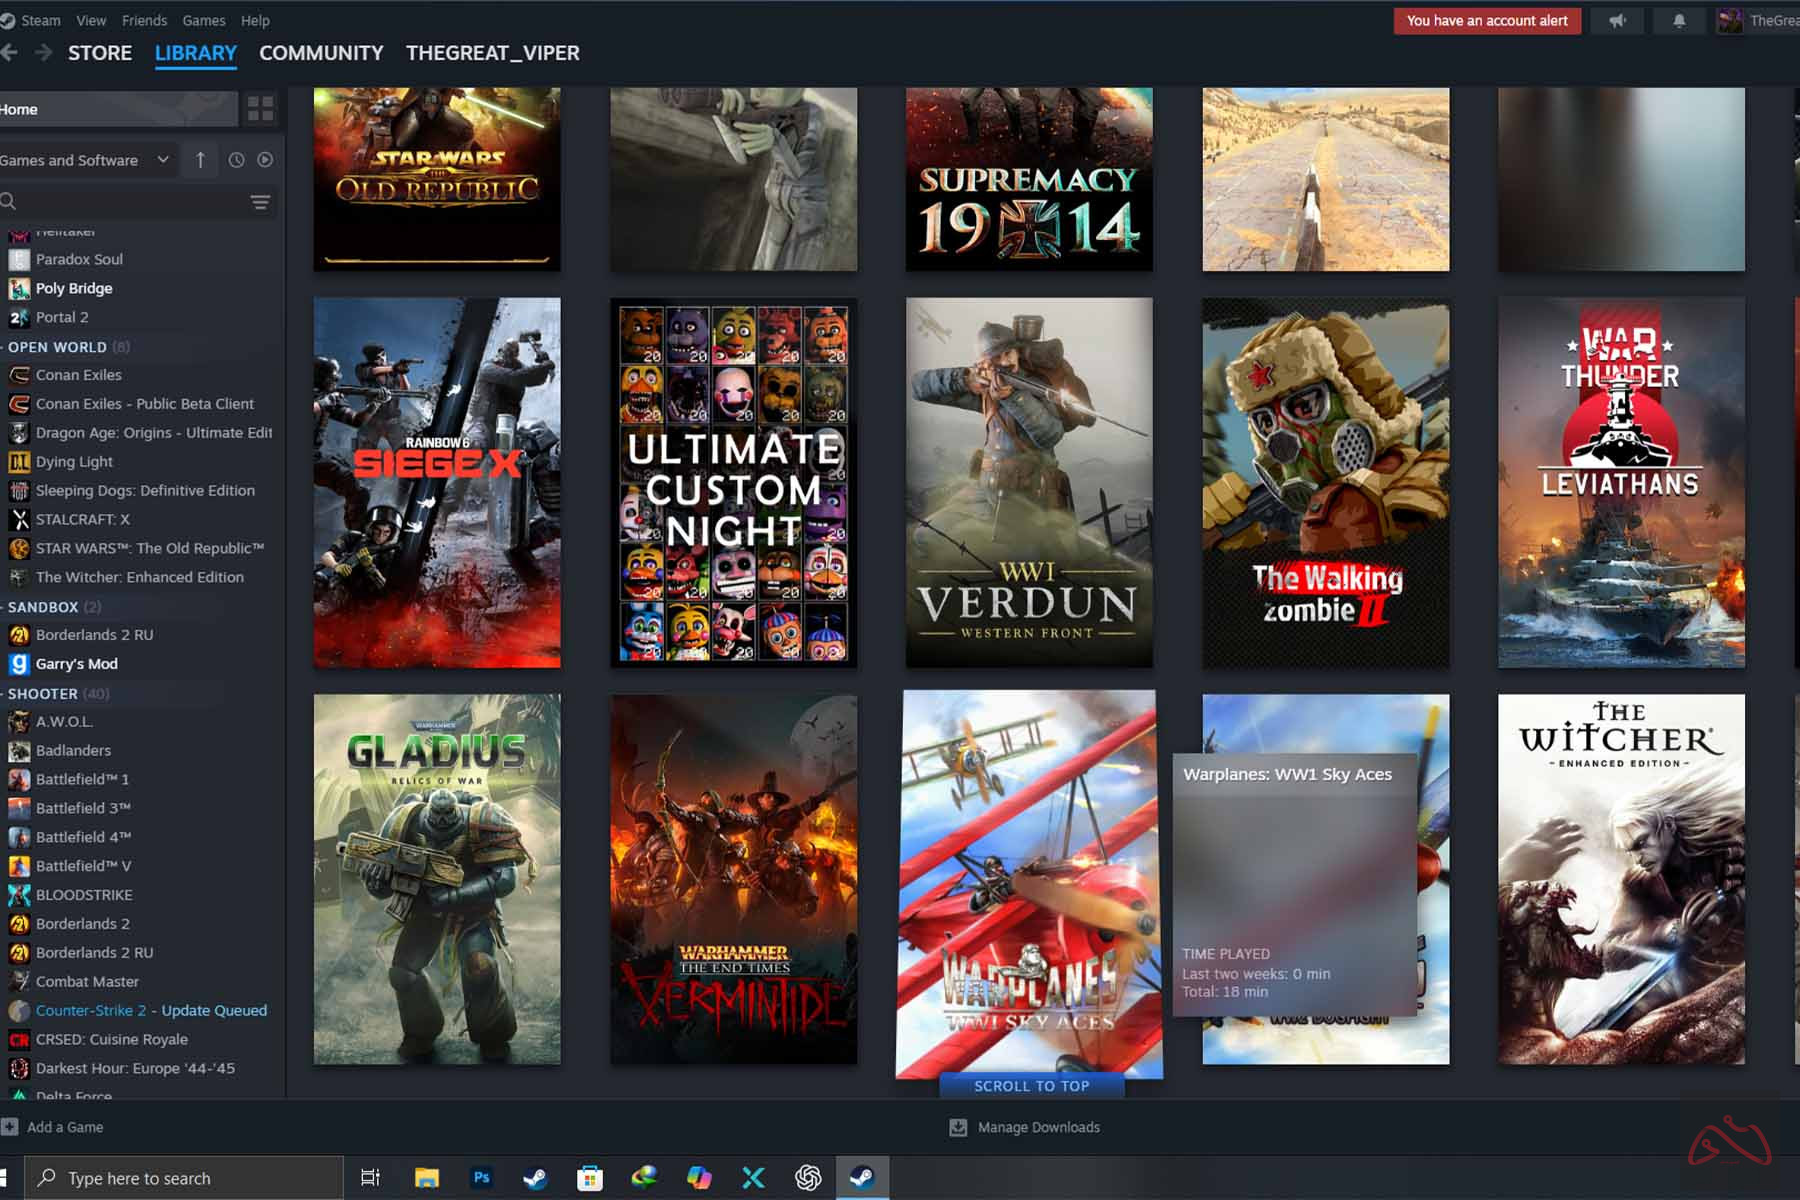This screenshot has width=1800, height=1200.
Task: Open the notifications bell icon
Action: click(x=1679, y=20)
